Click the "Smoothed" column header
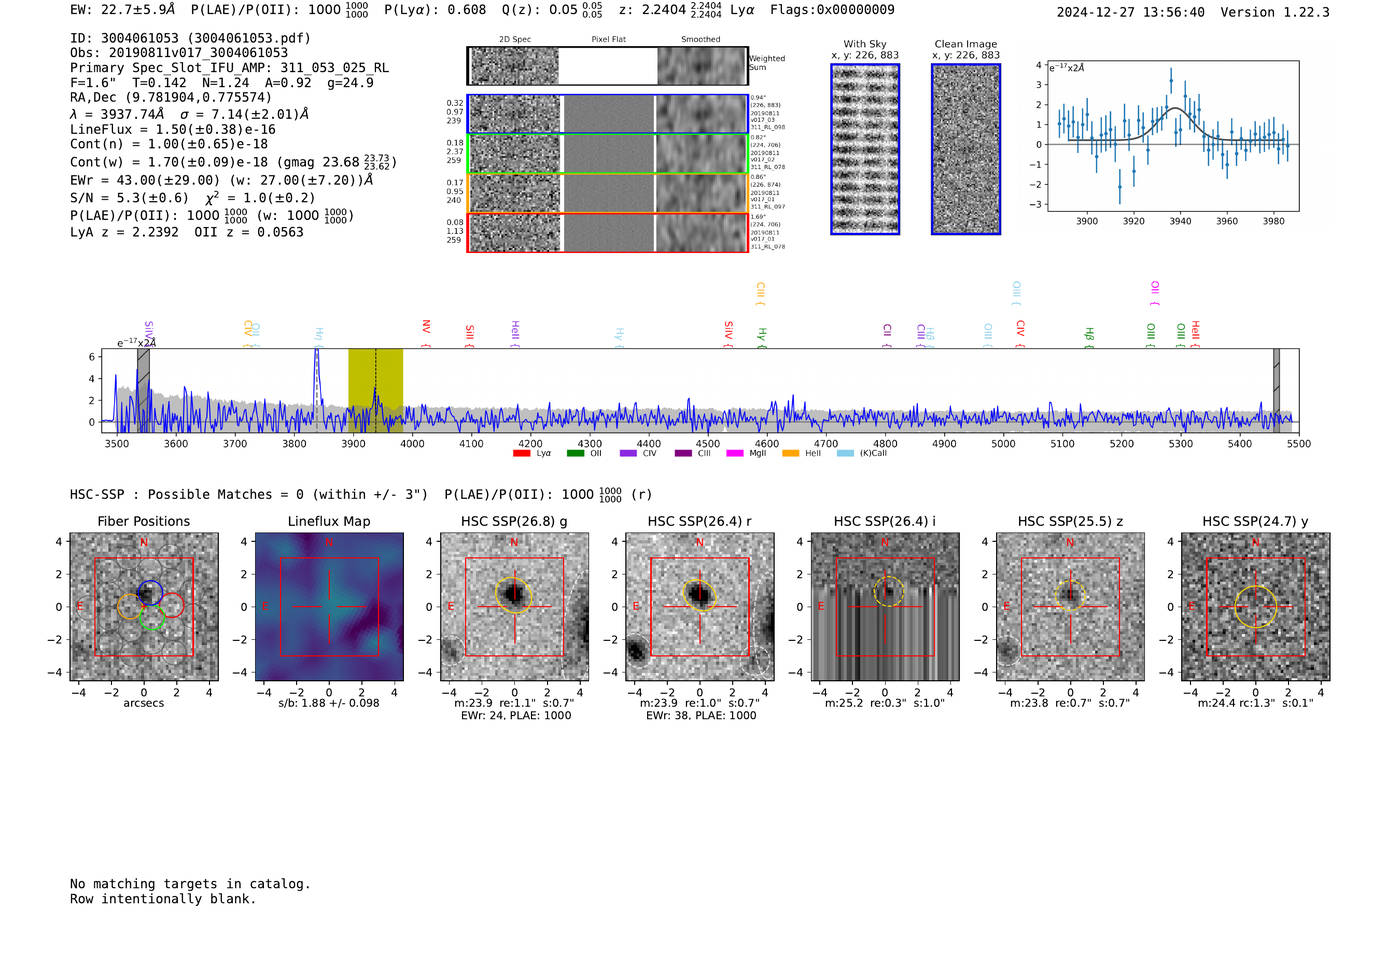 (x=700, y=40)
